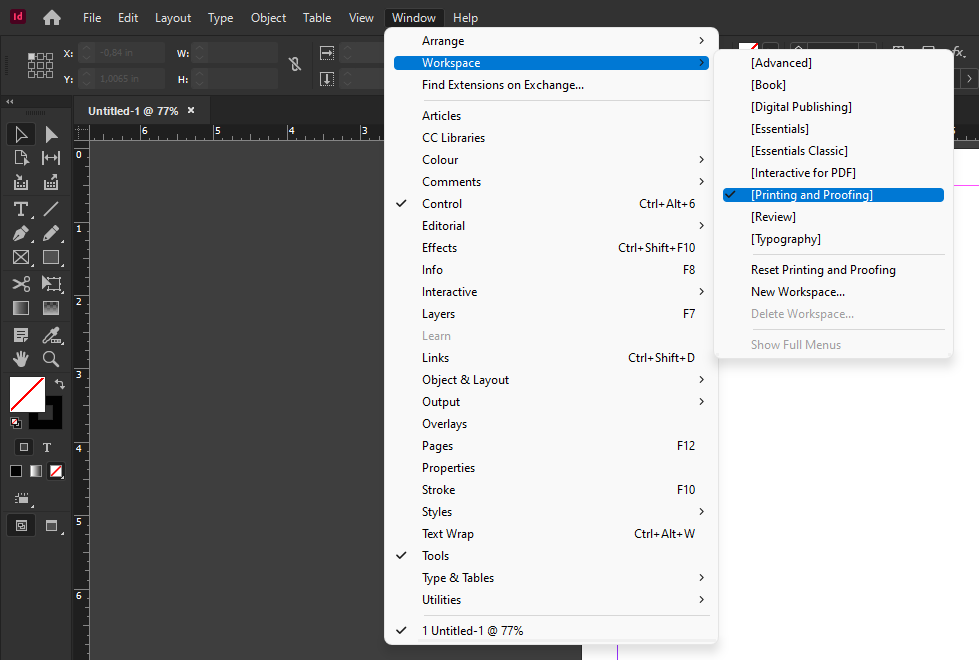Swap fill and stroke arrows
979x660 pixels.
(x=59, y=384)
